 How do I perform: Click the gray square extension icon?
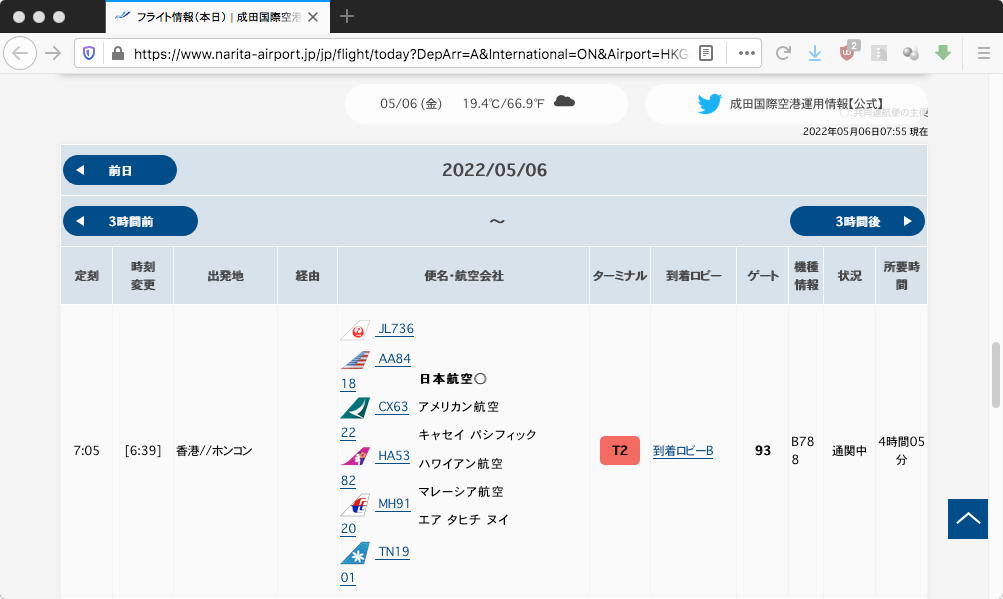pyautogui.click(x=879, y=53)
